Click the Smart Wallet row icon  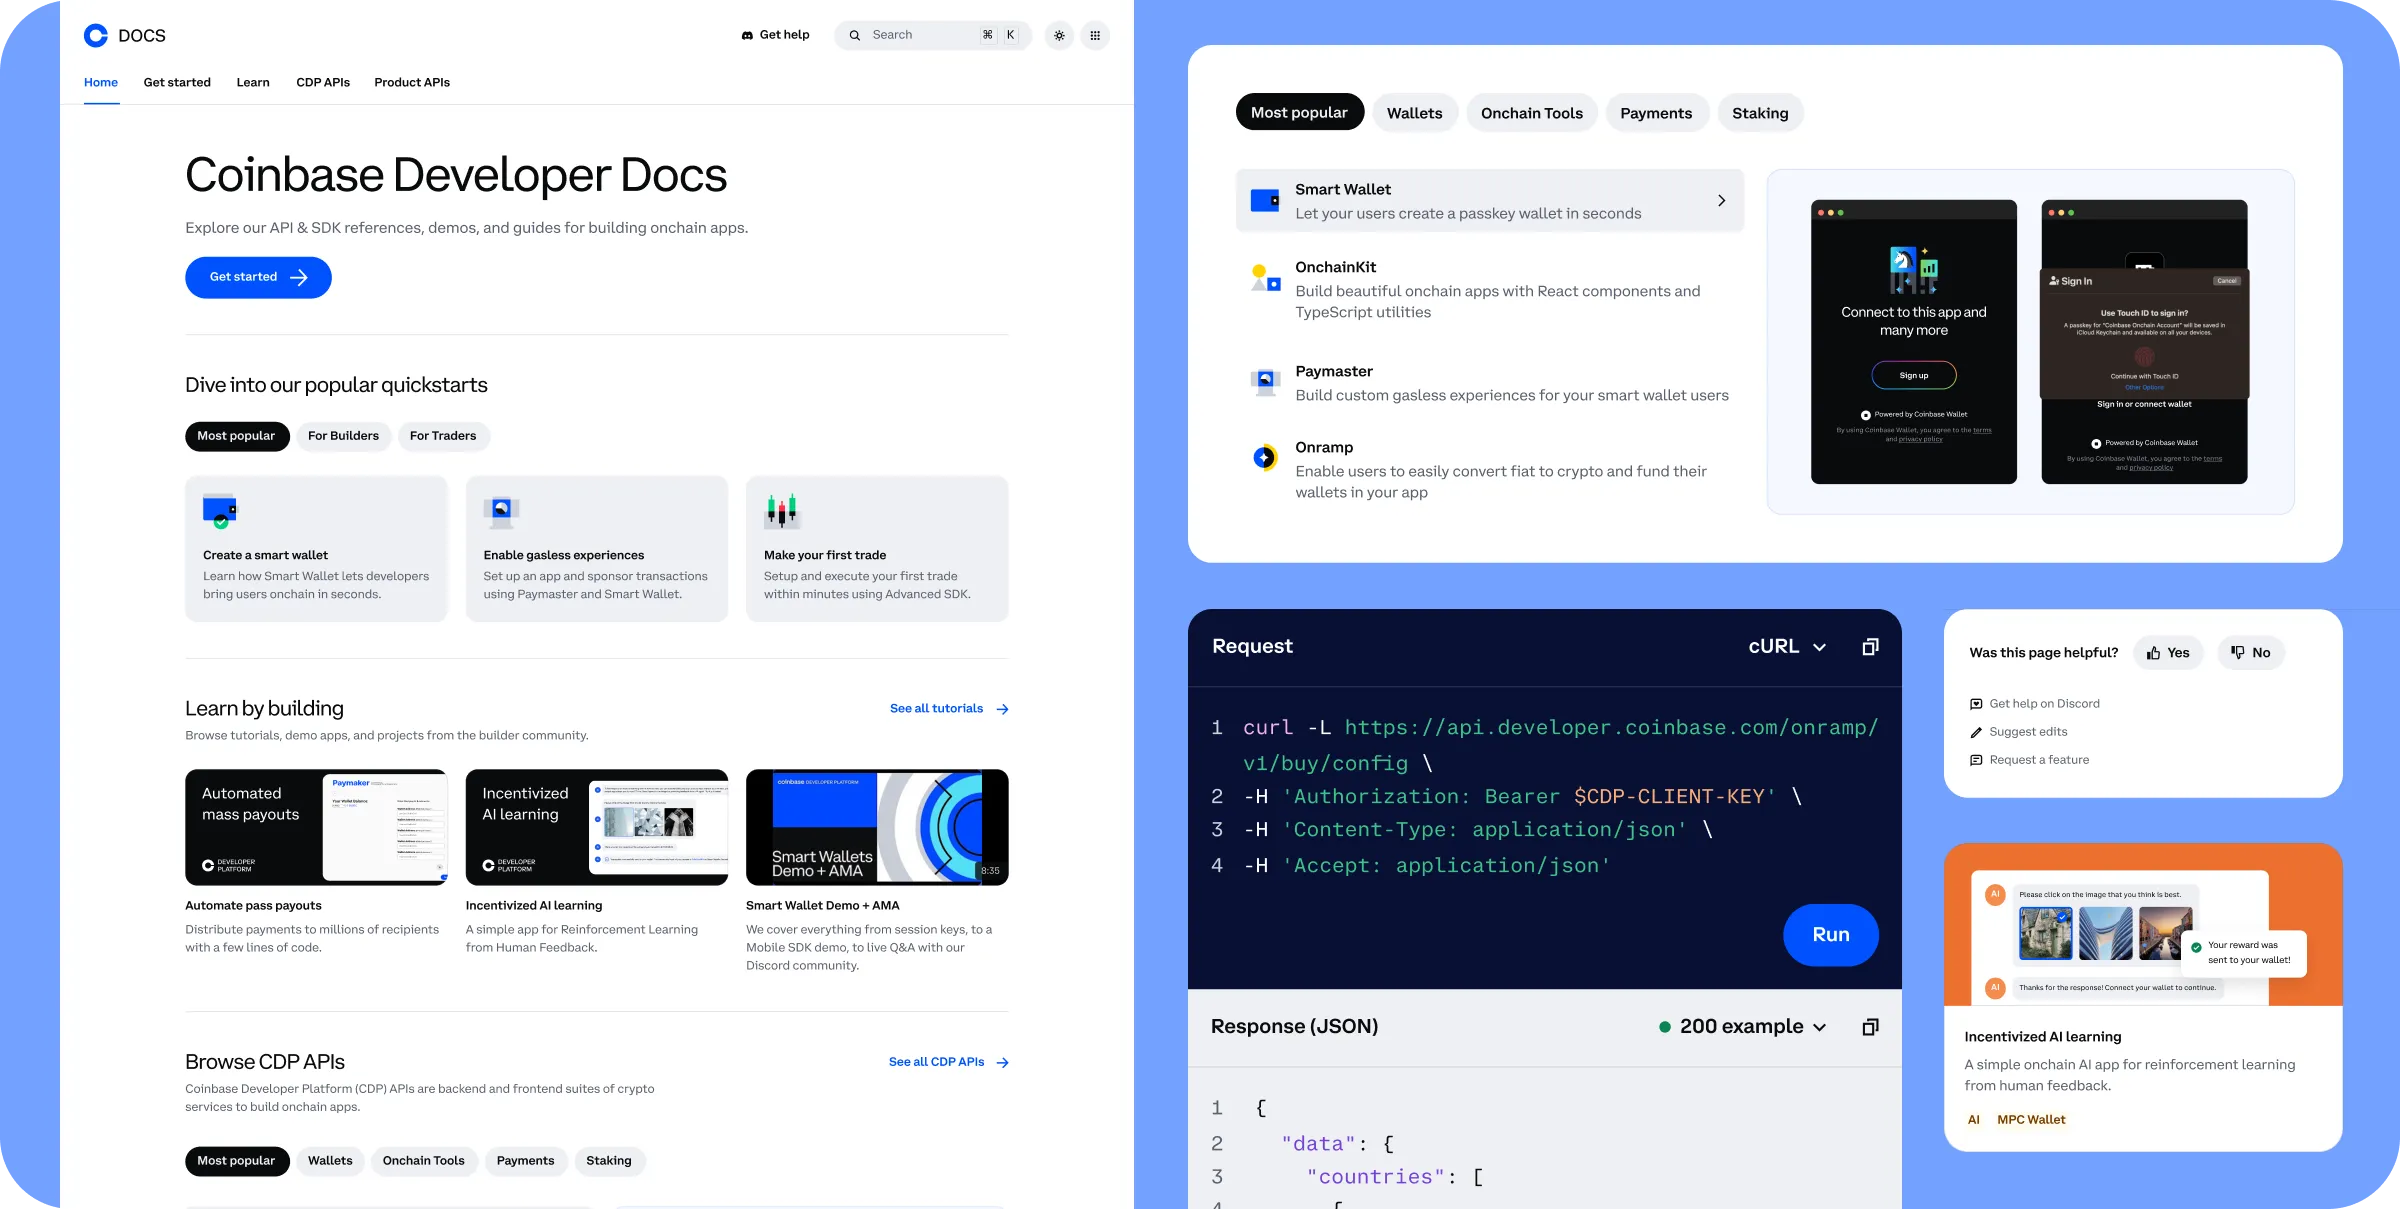point(1265,201)
